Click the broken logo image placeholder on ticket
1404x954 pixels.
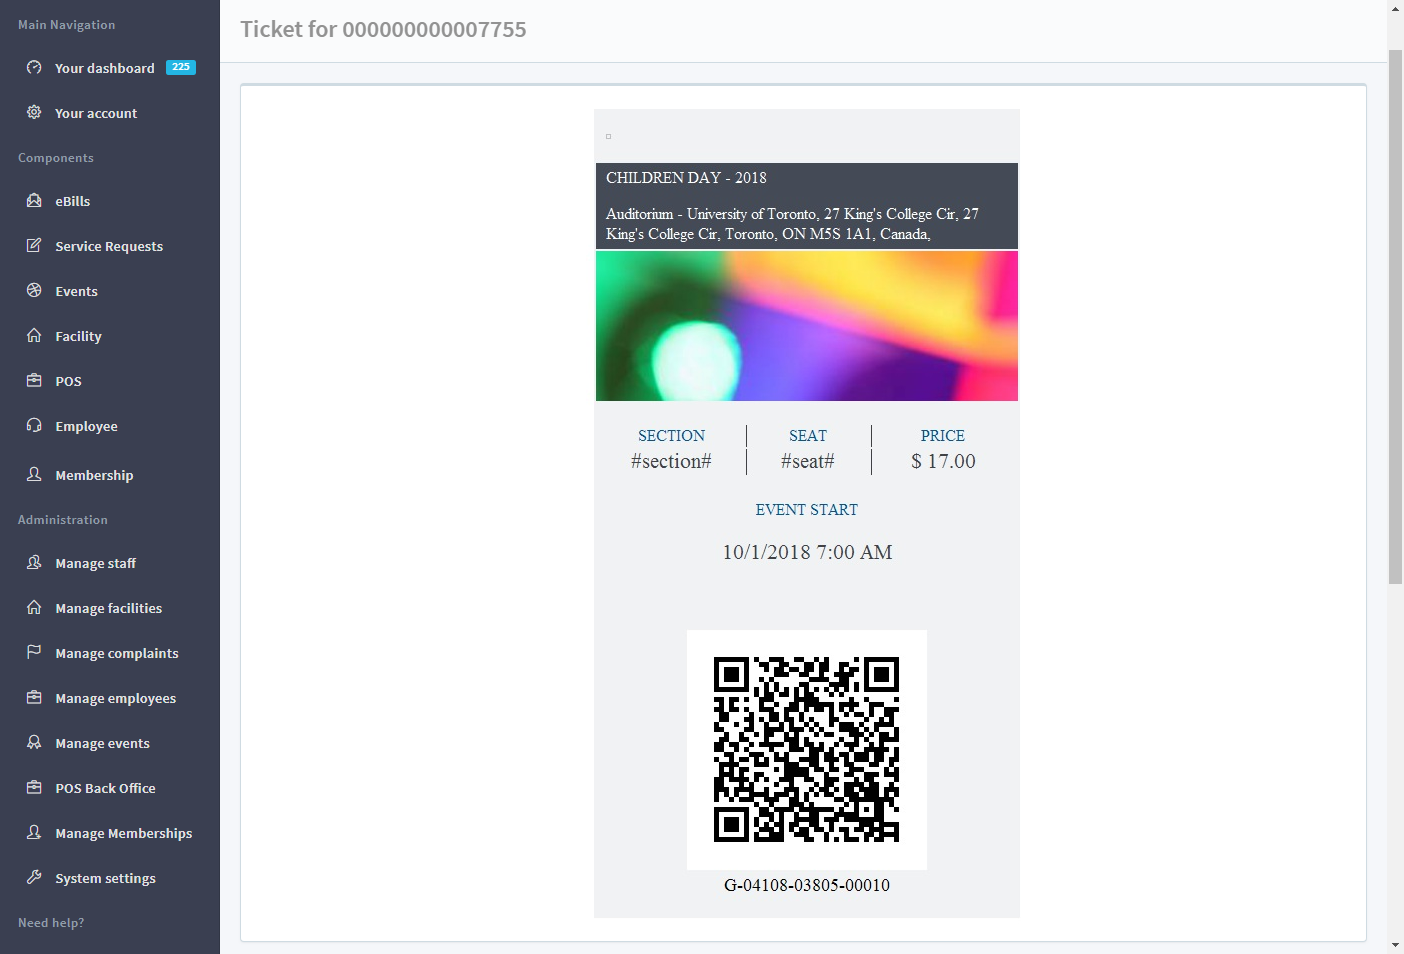(608, 136)
